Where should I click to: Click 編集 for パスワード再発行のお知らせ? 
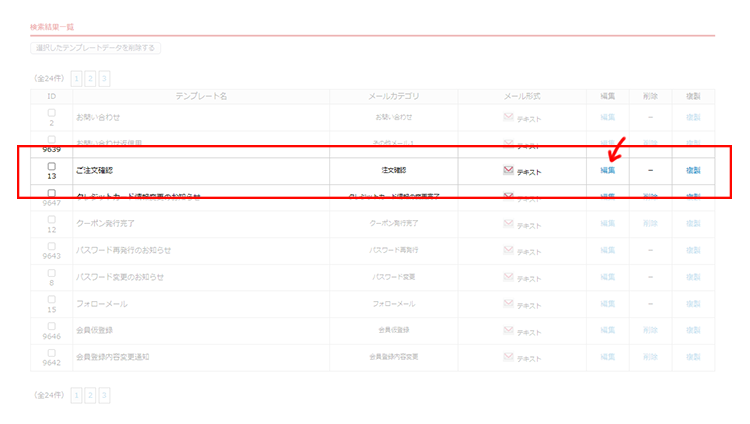[607, 250]
